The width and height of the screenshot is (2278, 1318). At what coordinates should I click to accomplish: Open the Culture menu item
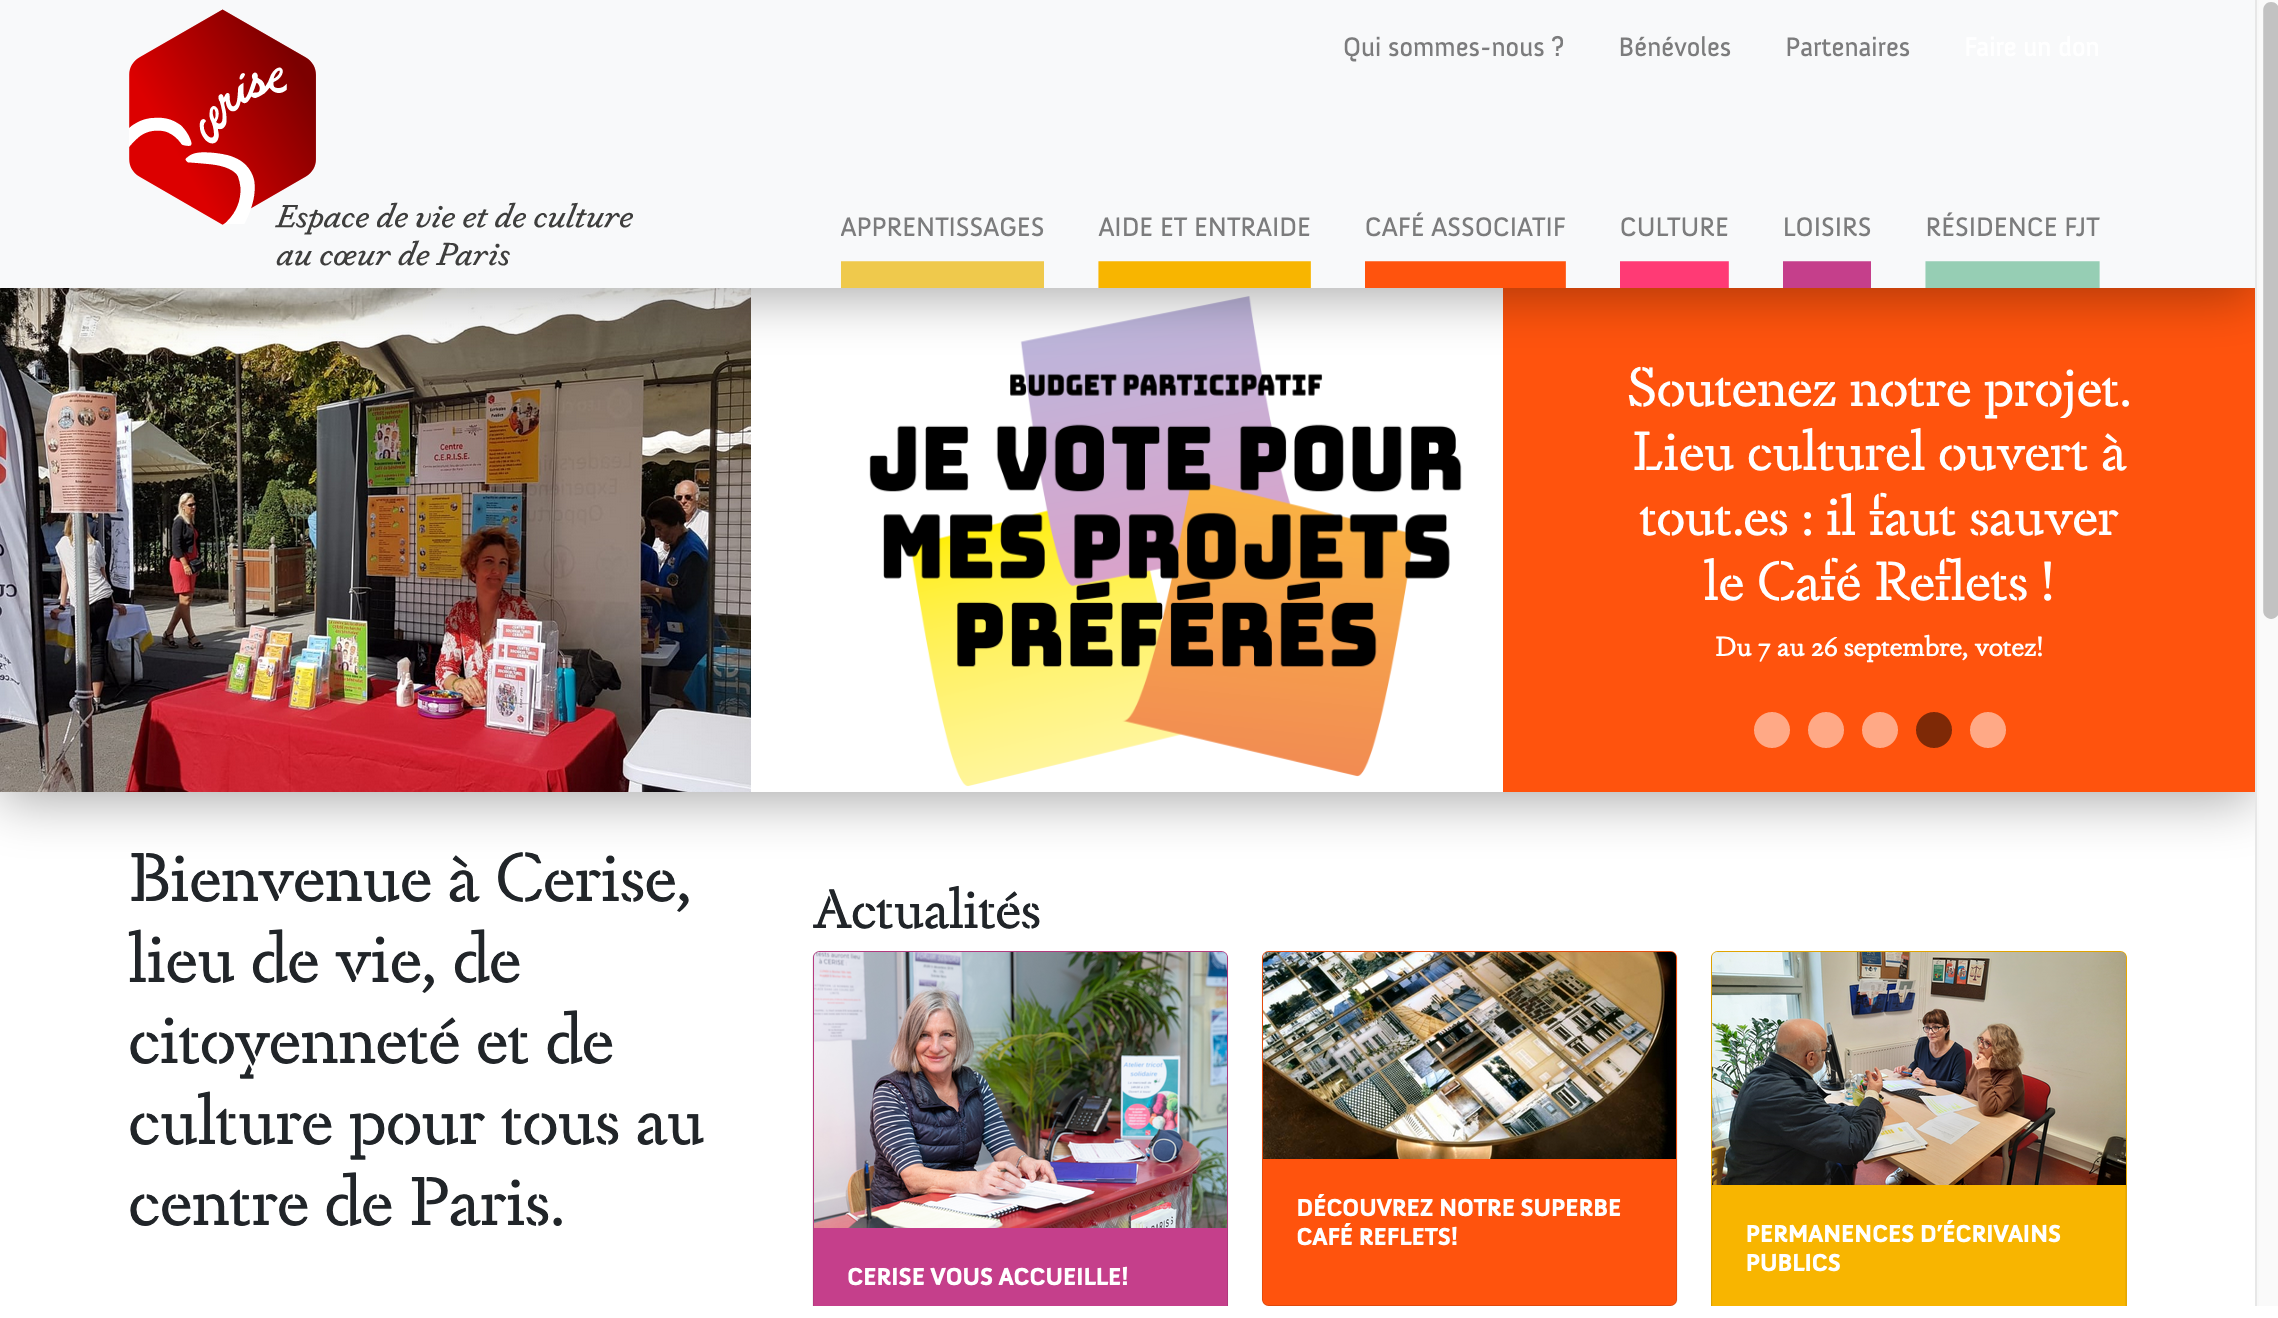[x=1674, y=228]
